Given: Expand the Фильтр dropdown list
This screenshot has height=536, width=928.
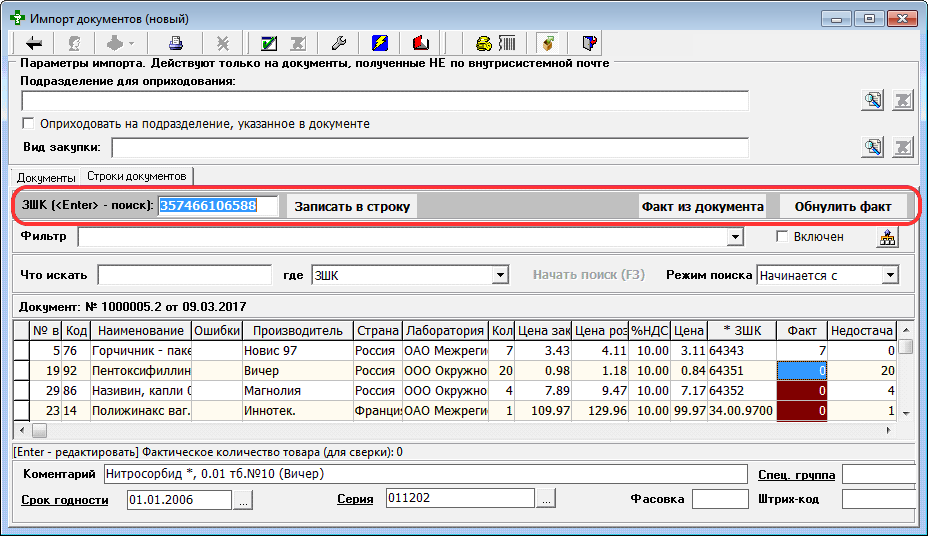Looking at the screenshot, I should click(x=736, y=237).
